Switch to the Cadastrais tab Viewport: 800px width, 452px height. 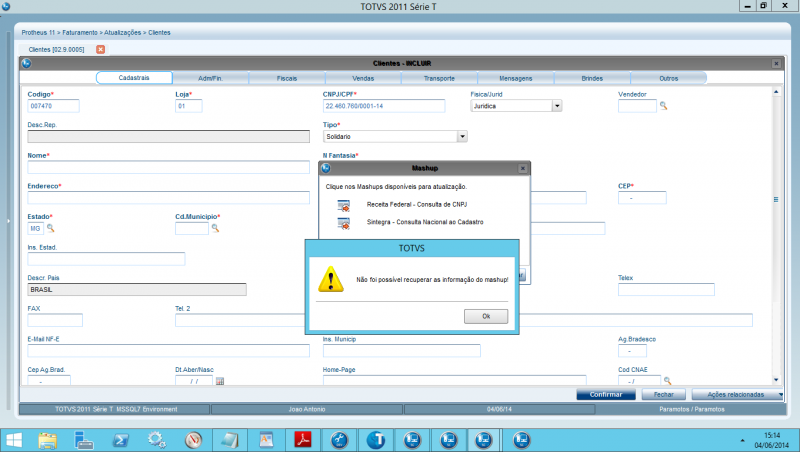tap(134, 78)
